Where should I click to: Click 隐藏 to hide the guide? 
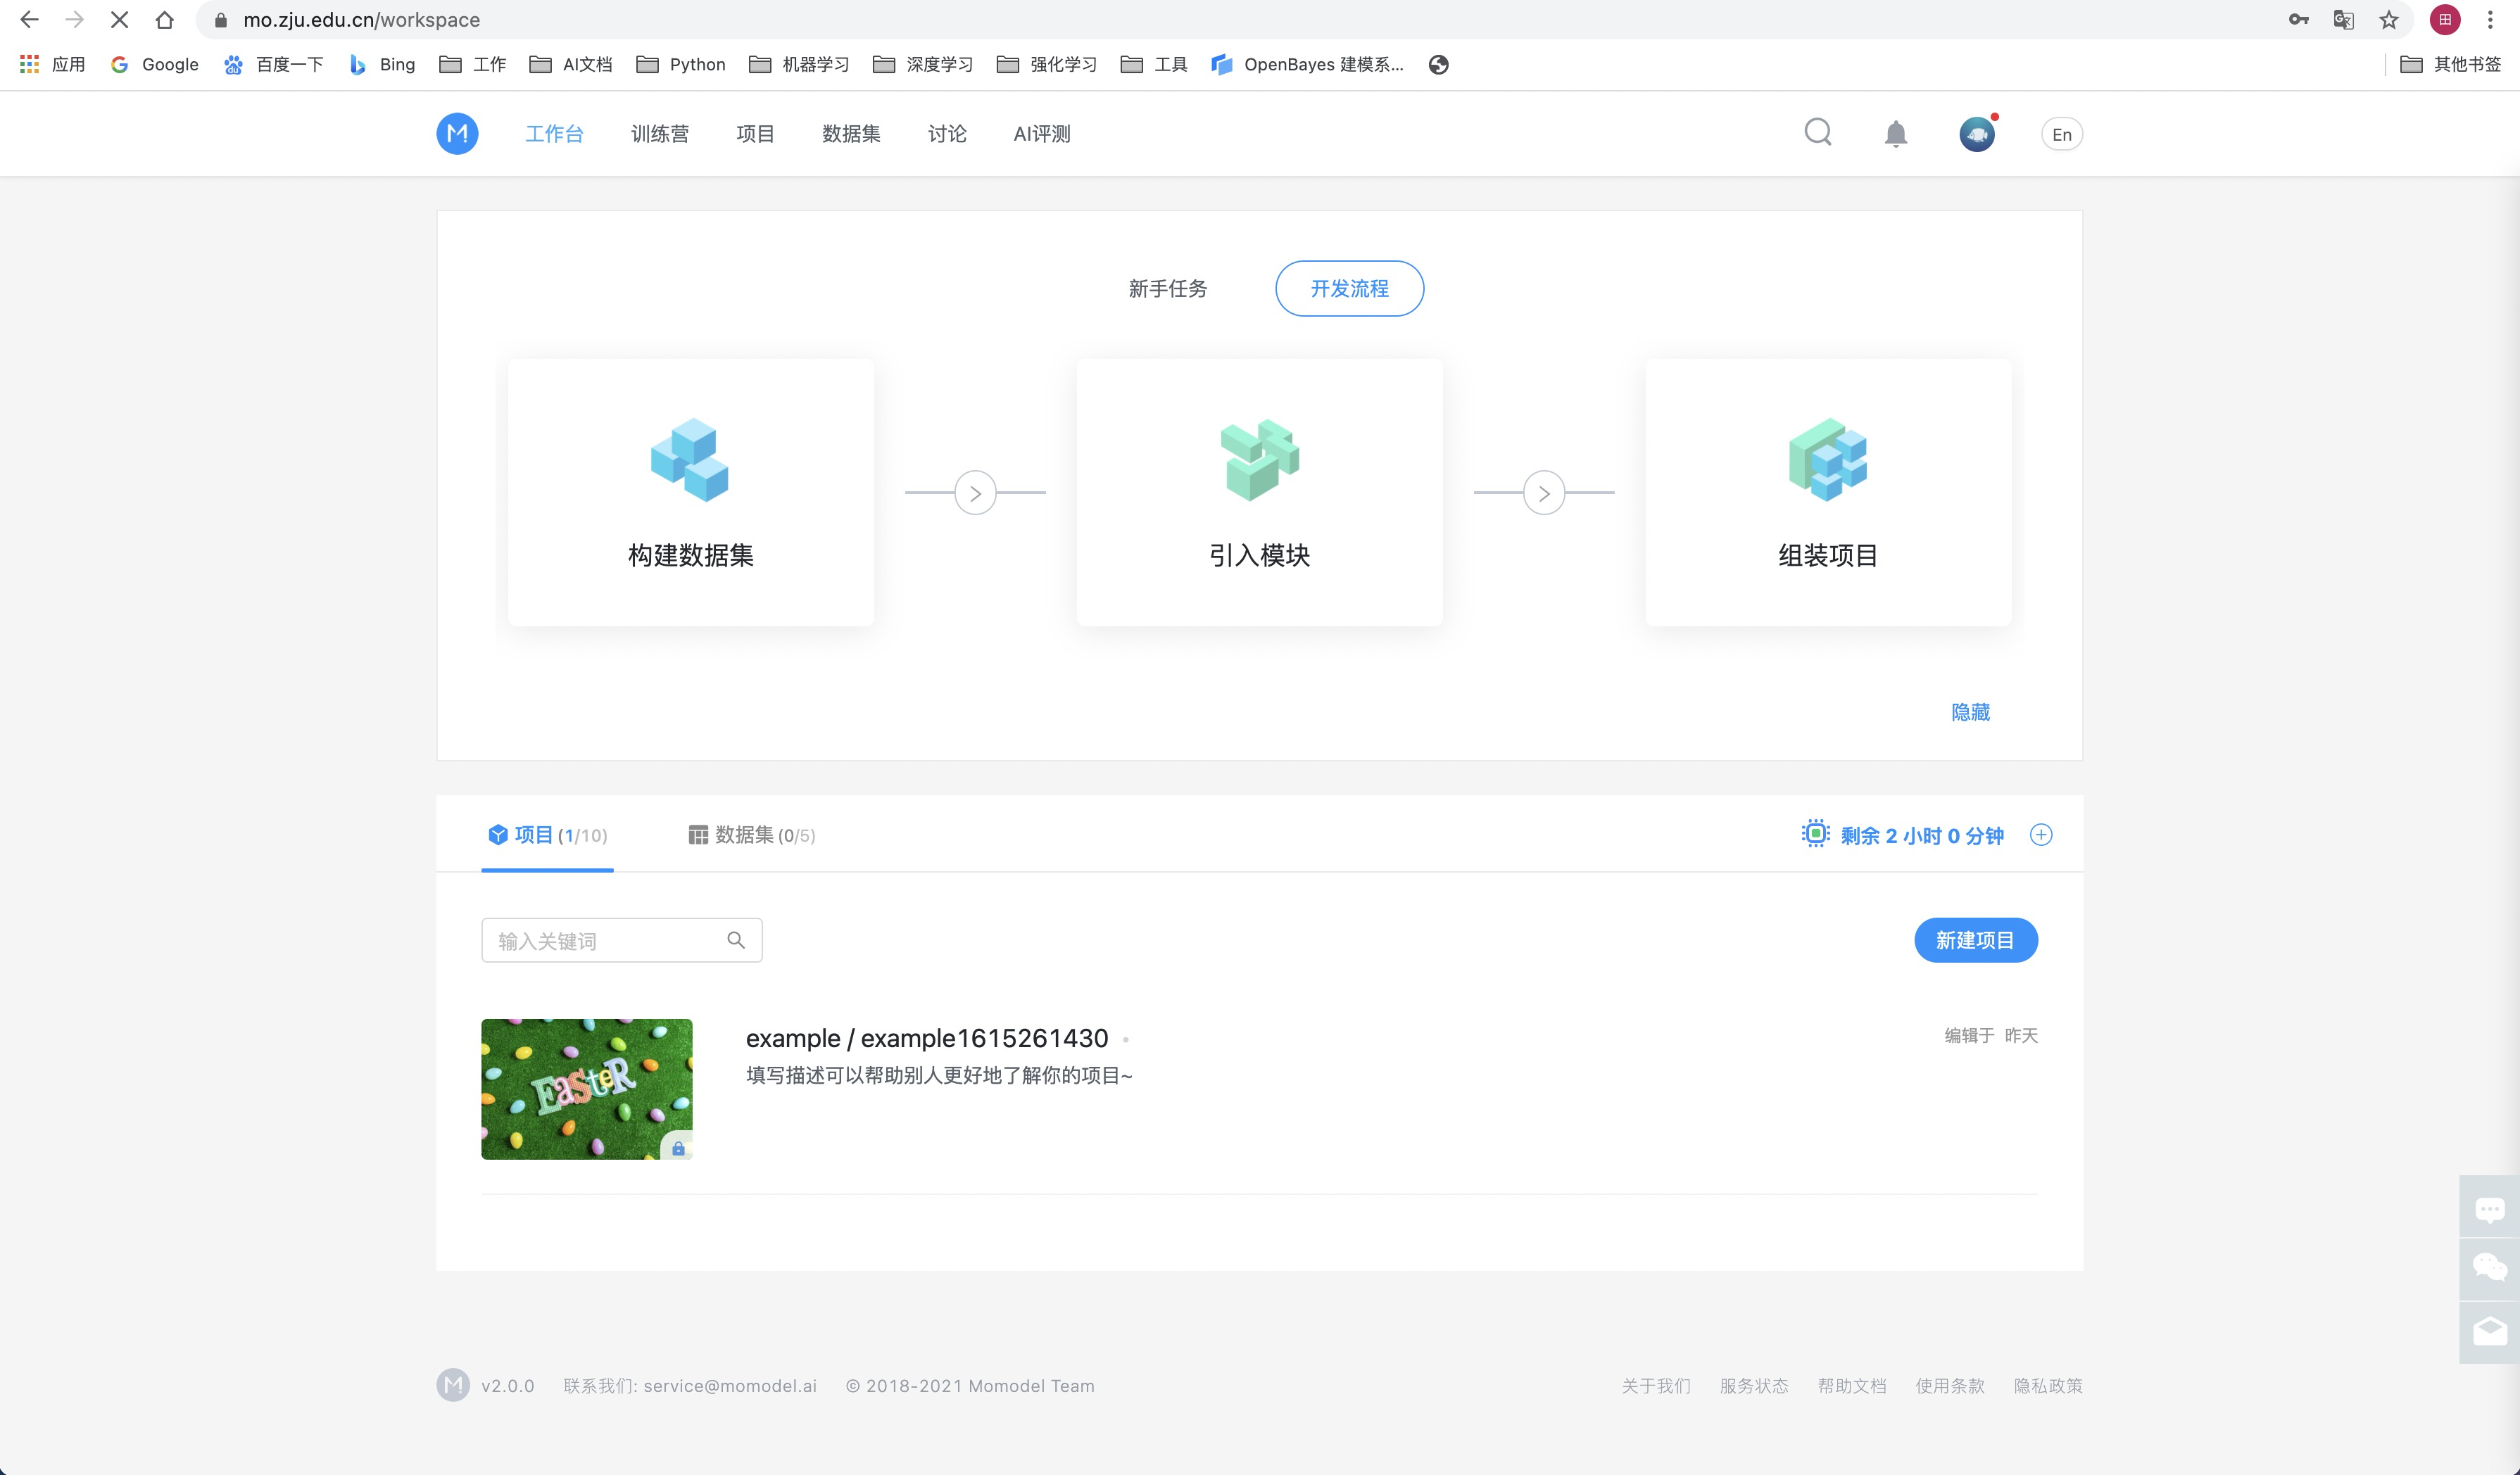pyautogui.click(x=1970, y=712)
